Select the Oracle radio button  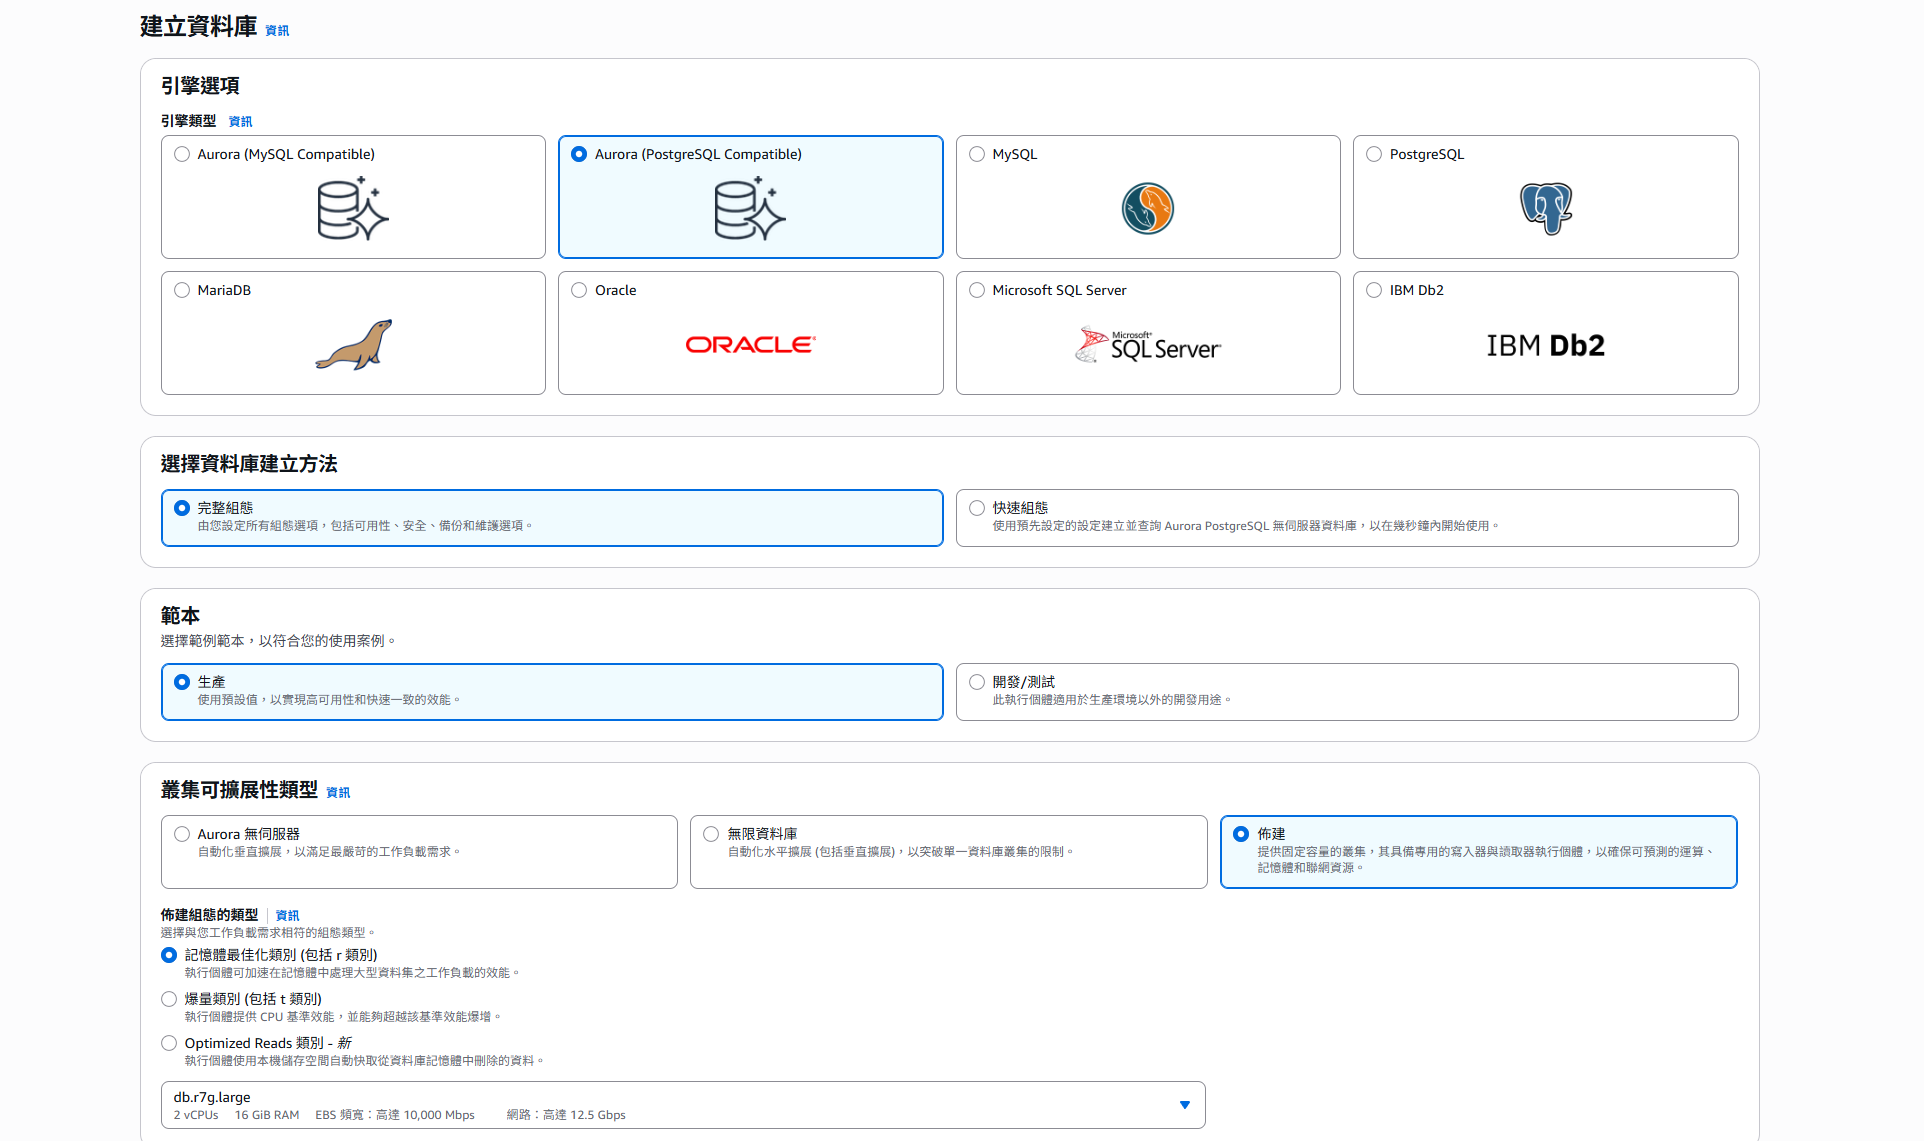pos(579,290)
